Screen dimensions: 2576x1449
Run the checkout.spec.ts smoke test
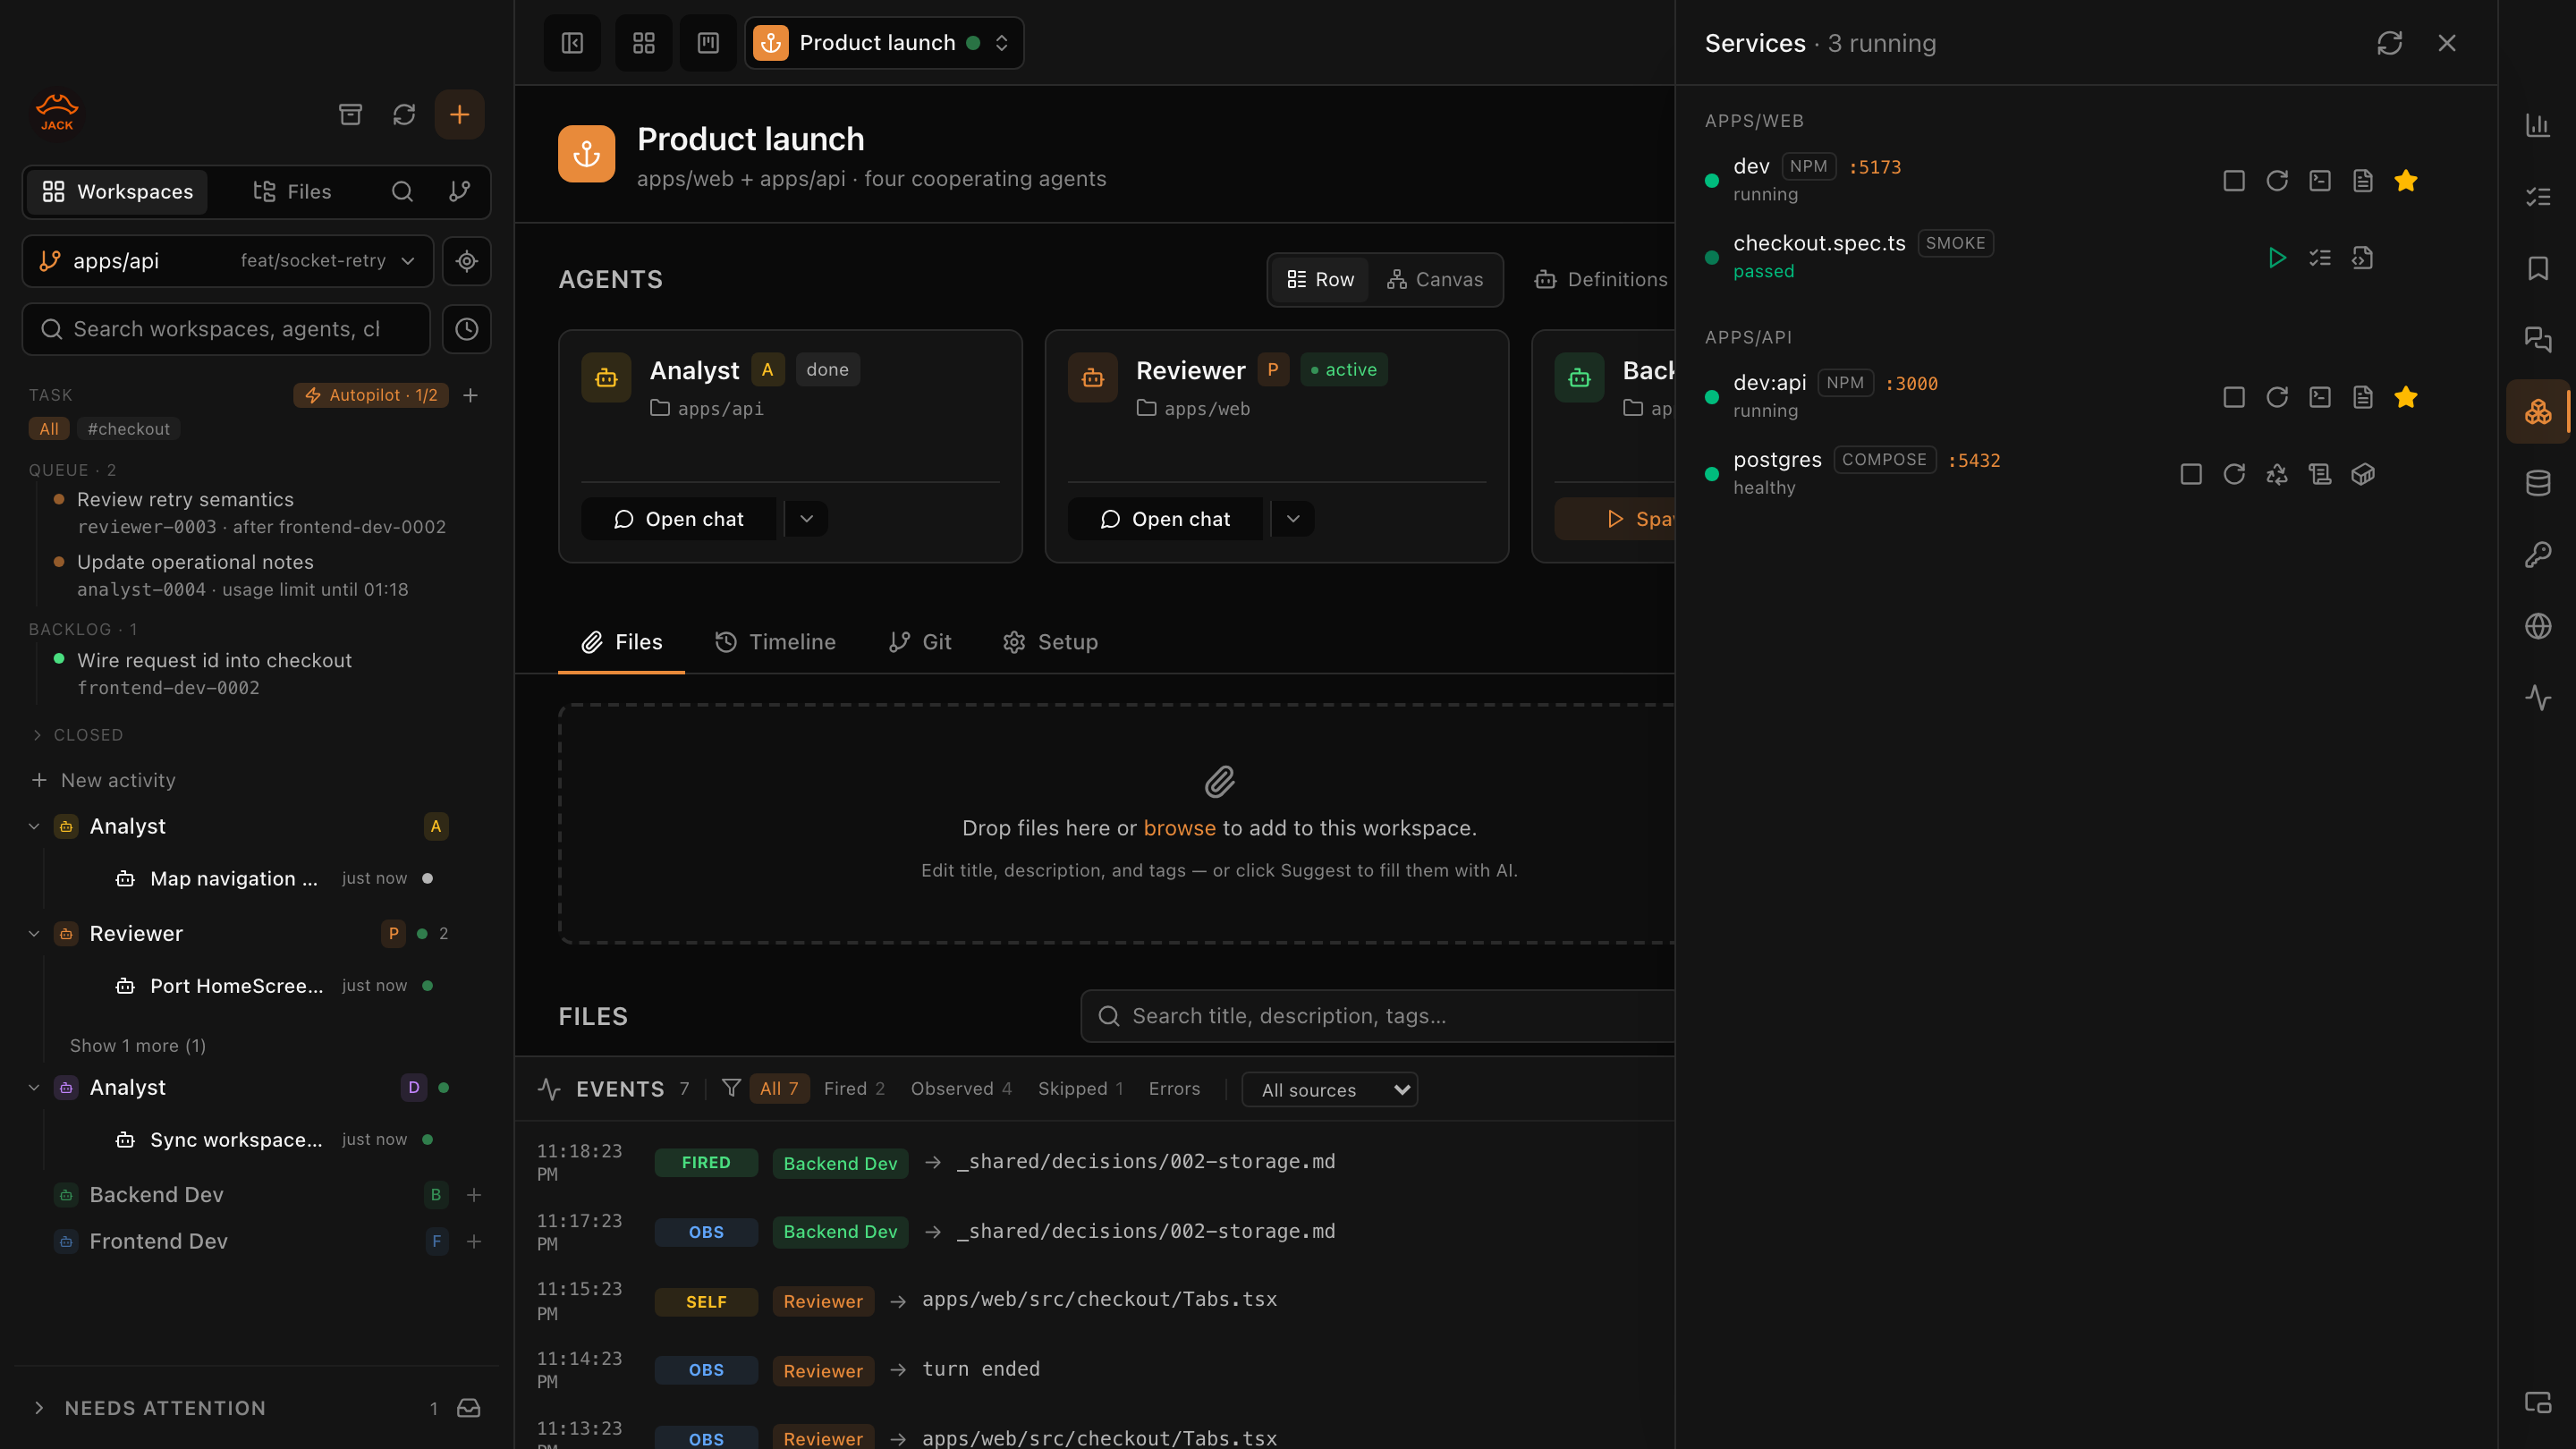point(2276,258)
